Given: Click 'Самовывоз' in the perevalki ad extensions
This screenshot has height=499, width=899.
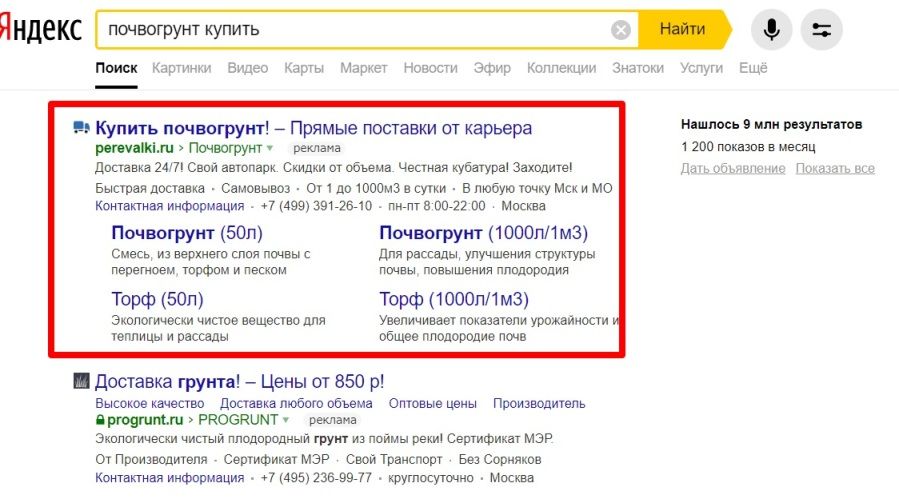Looking at the screenshot, I should click(x=255, y=188).
